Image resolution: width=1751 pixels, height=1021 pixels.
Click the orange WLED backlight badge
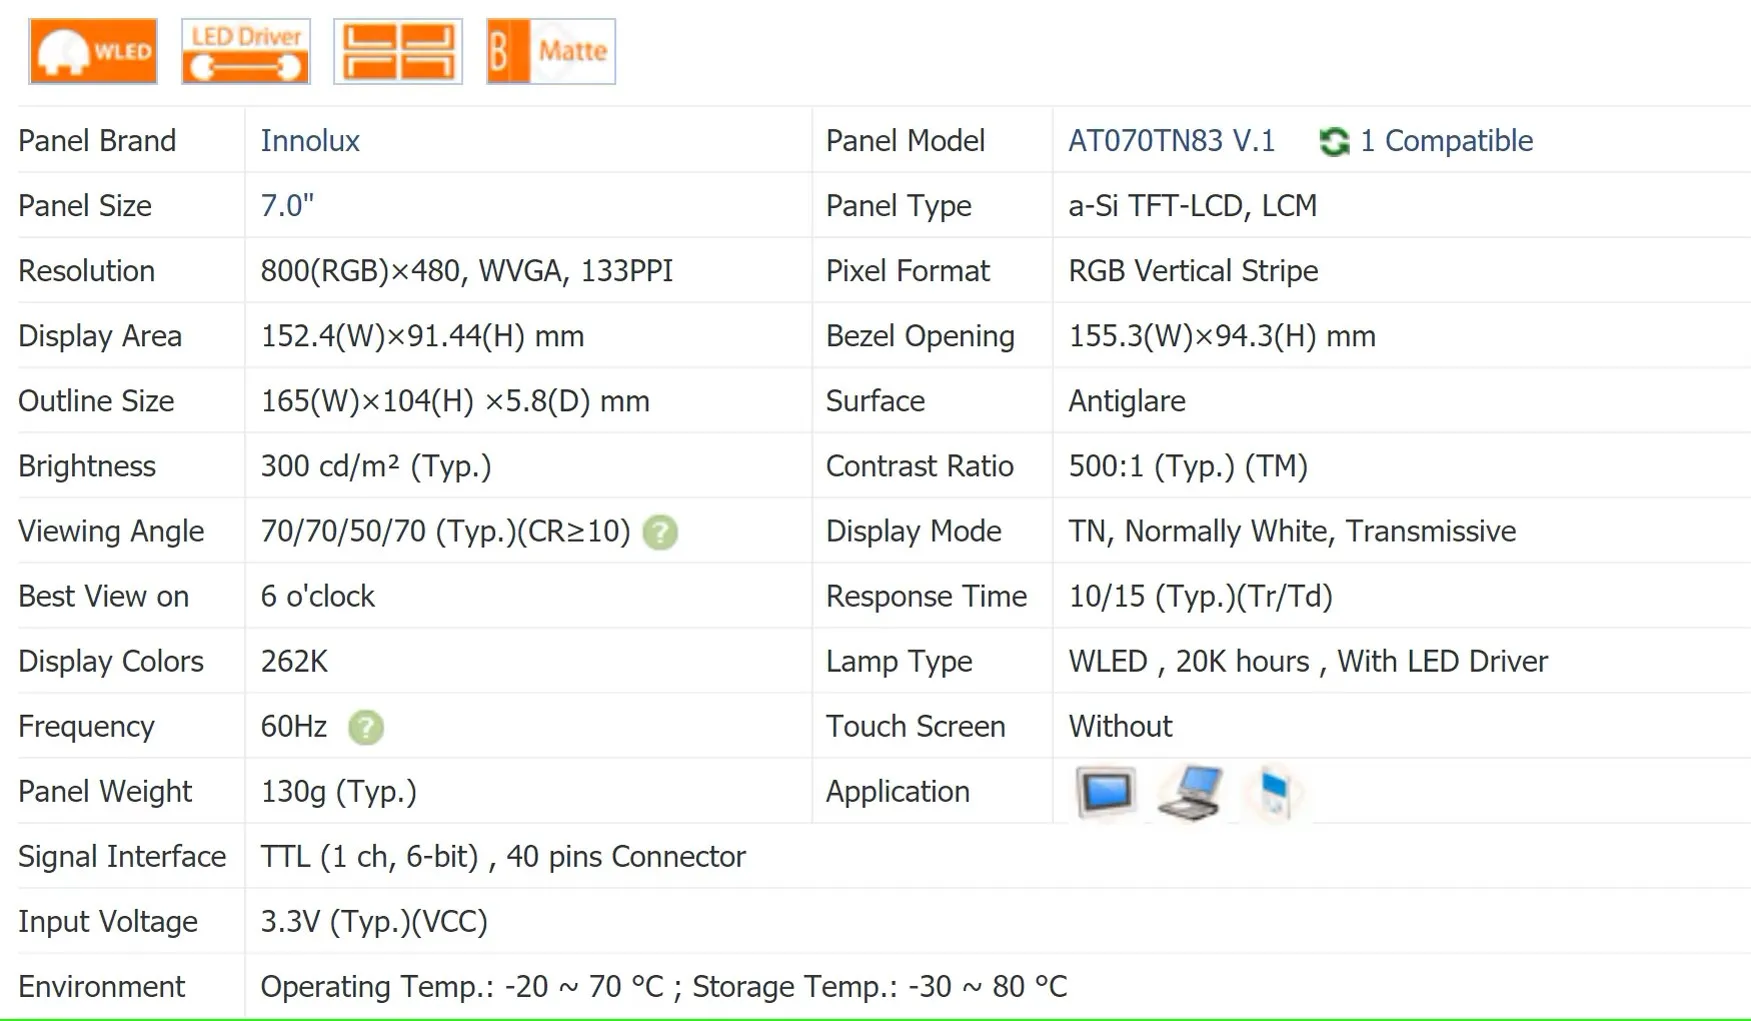93,51
